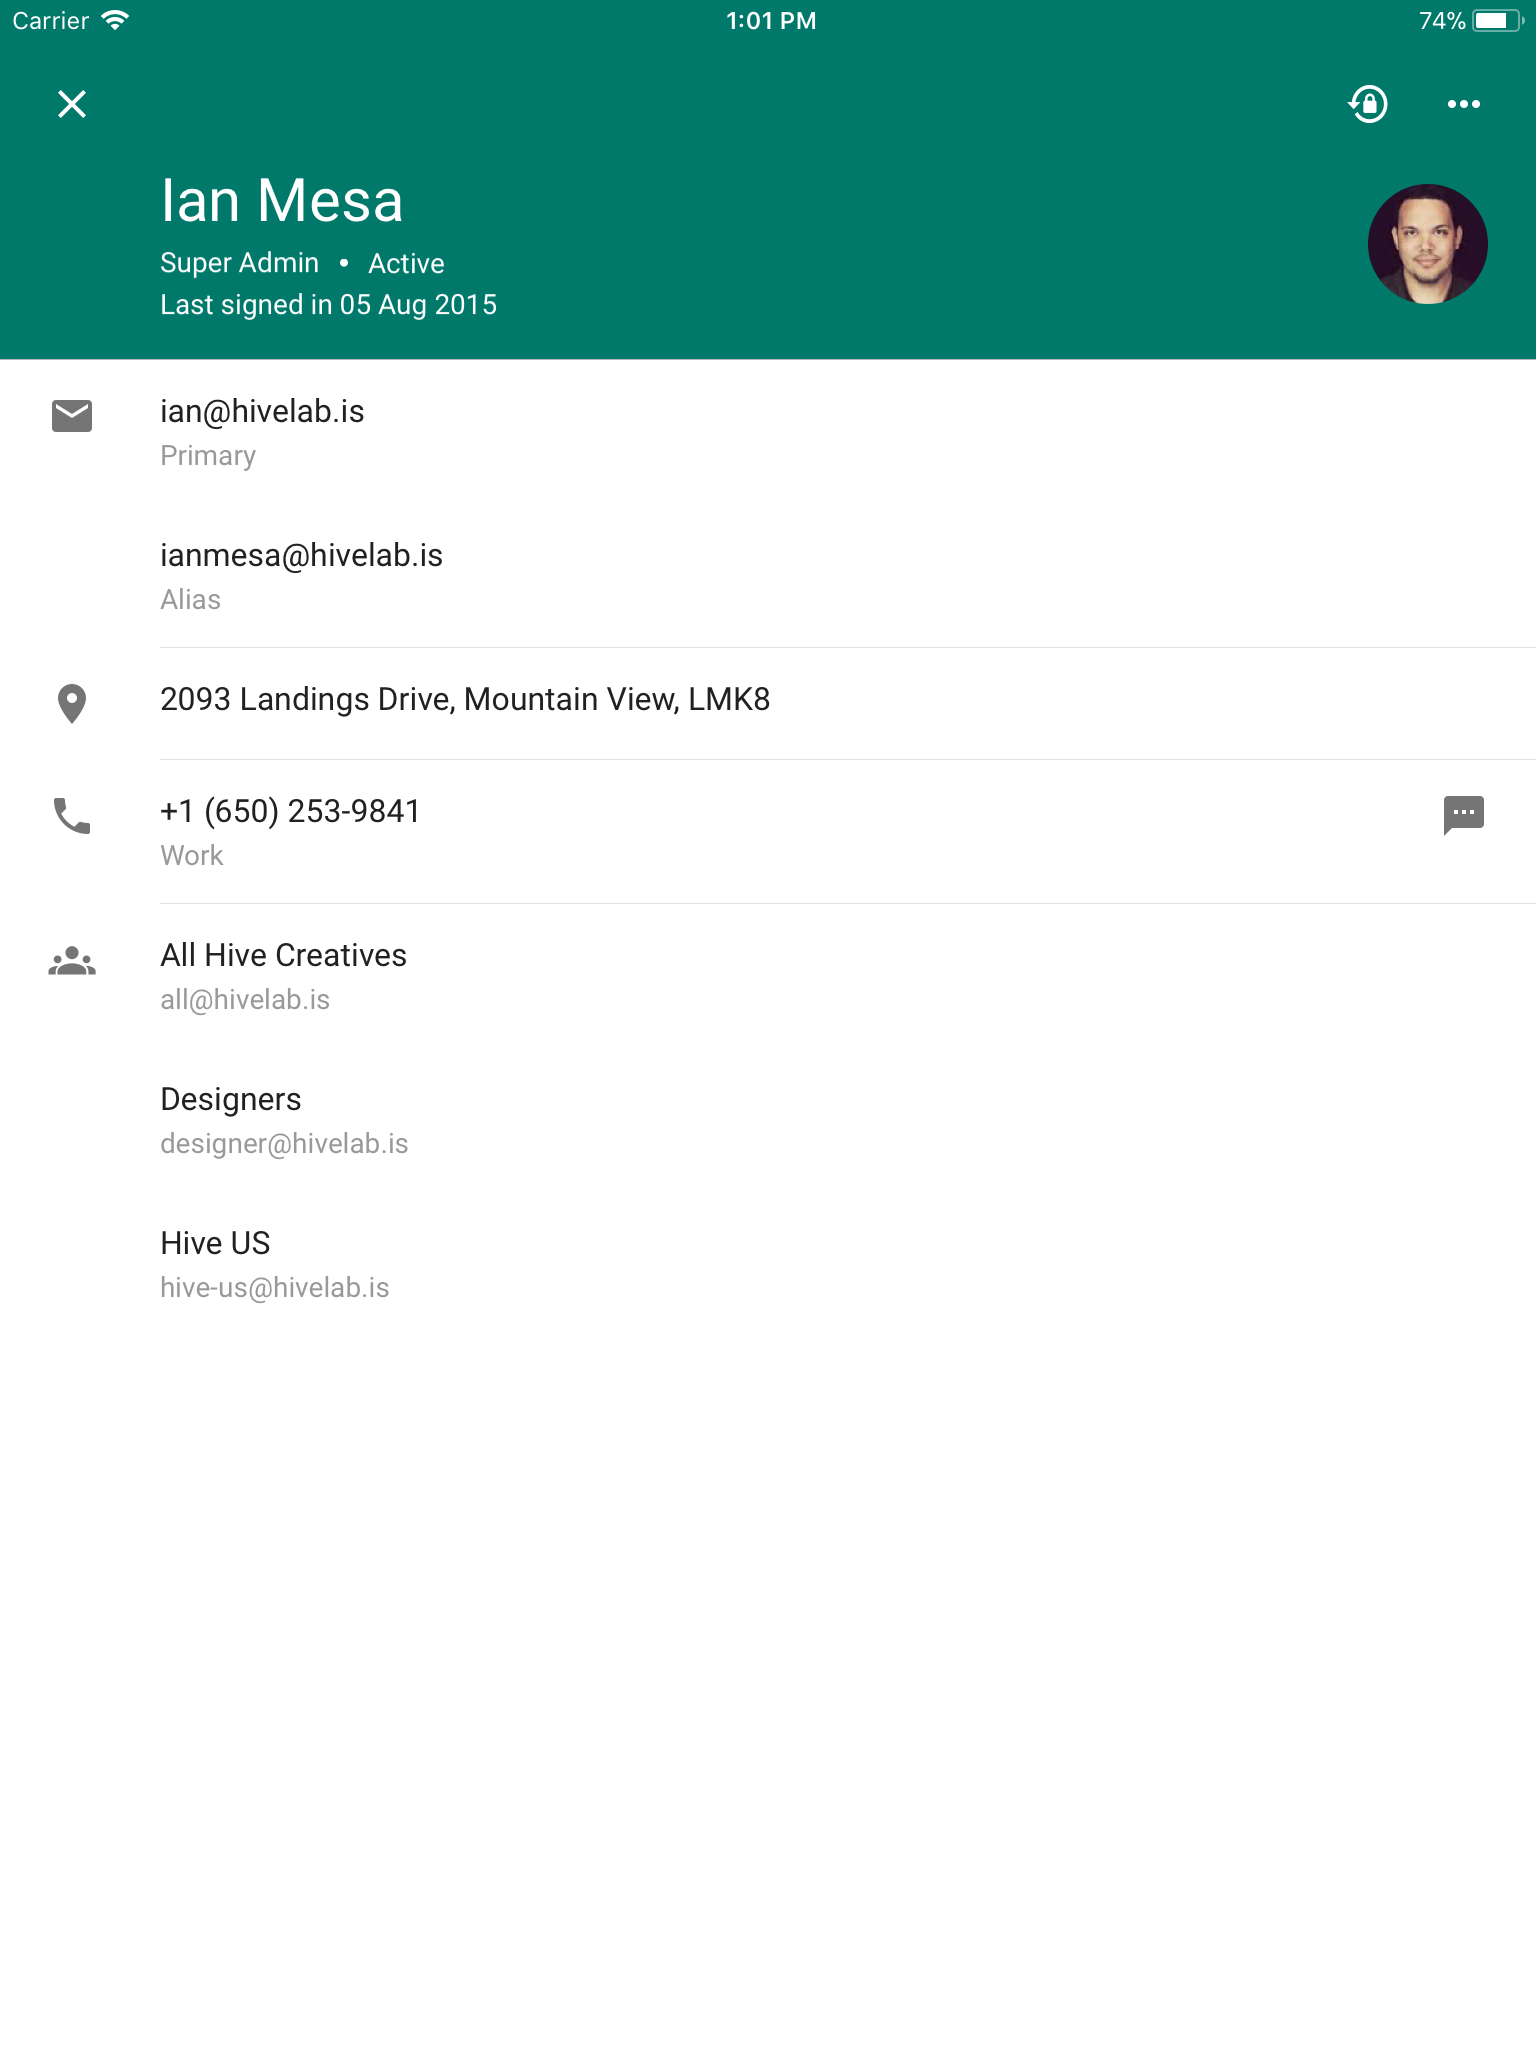Open the more options three-dot menu
The height and width of the screenshot is (2048, 1536).
tap(1464, 104)
